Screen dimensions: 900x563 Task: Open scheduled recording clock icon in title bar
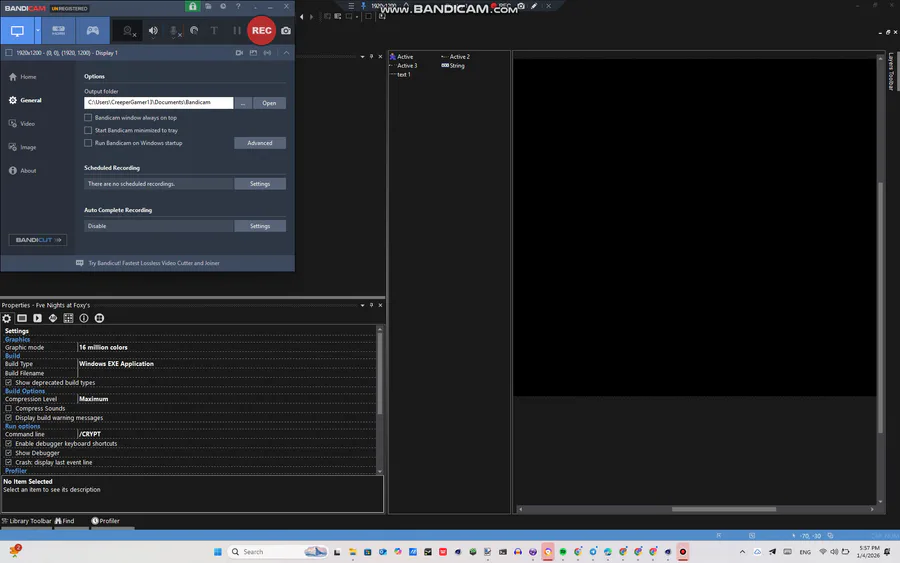[223, 6]
